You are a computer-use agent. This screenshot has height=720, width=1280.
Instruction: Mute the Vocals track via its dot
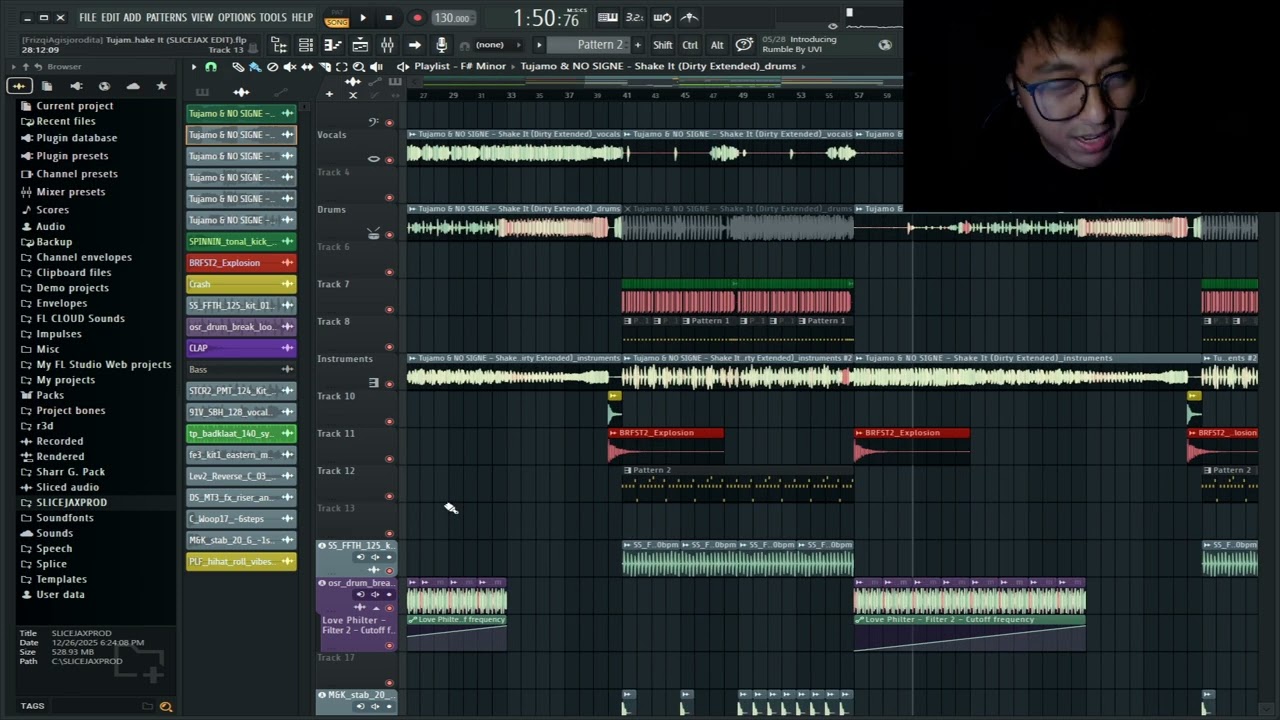click(389, 160)
